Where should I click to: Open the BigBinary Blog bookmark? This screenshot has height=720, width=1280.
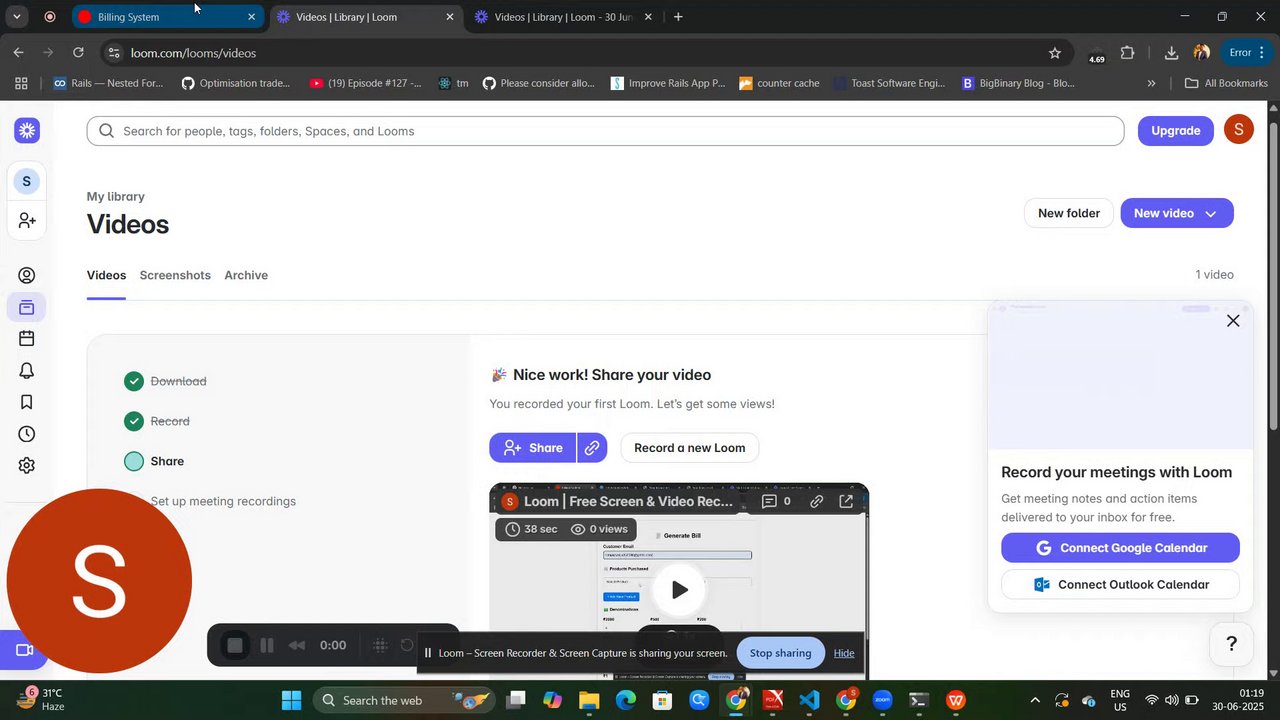(1018, 83)
